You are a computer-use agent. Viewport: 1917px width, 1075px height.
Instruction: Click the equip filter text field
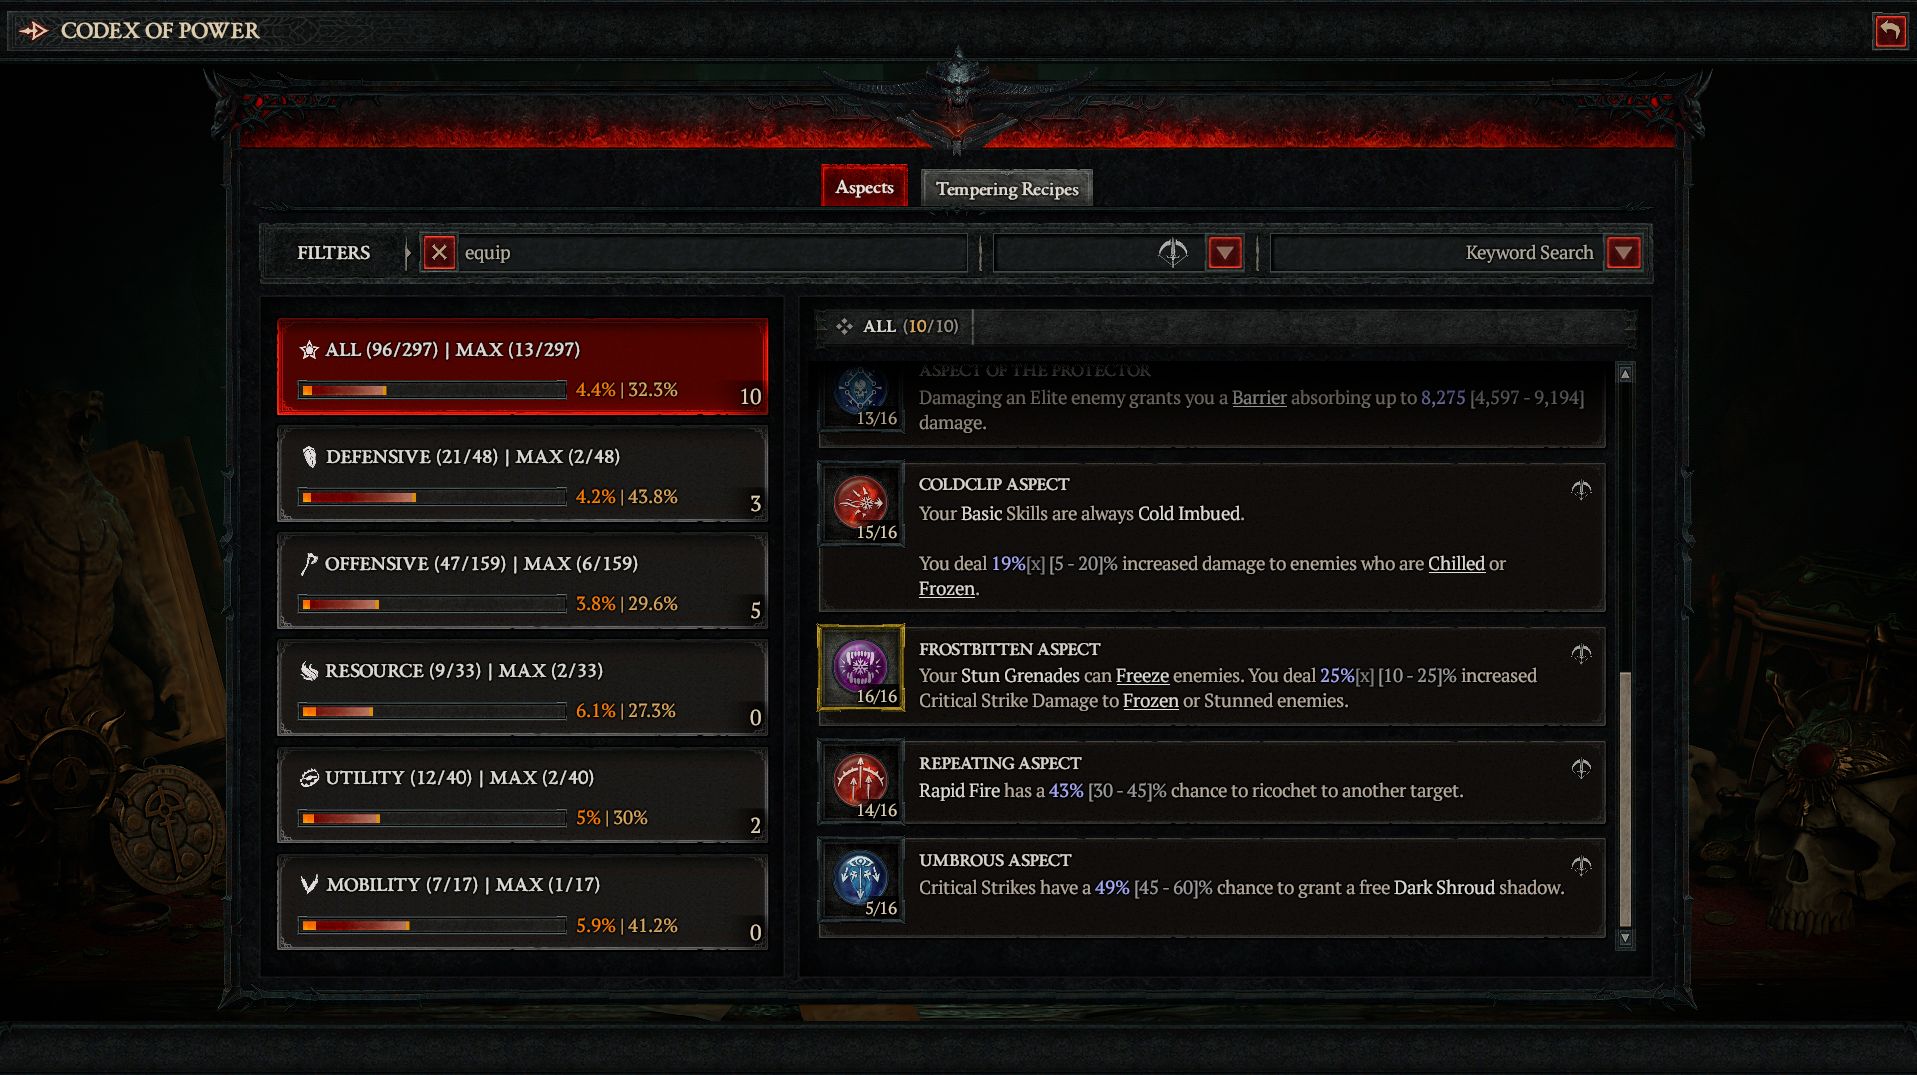click(x=712, y=253)
